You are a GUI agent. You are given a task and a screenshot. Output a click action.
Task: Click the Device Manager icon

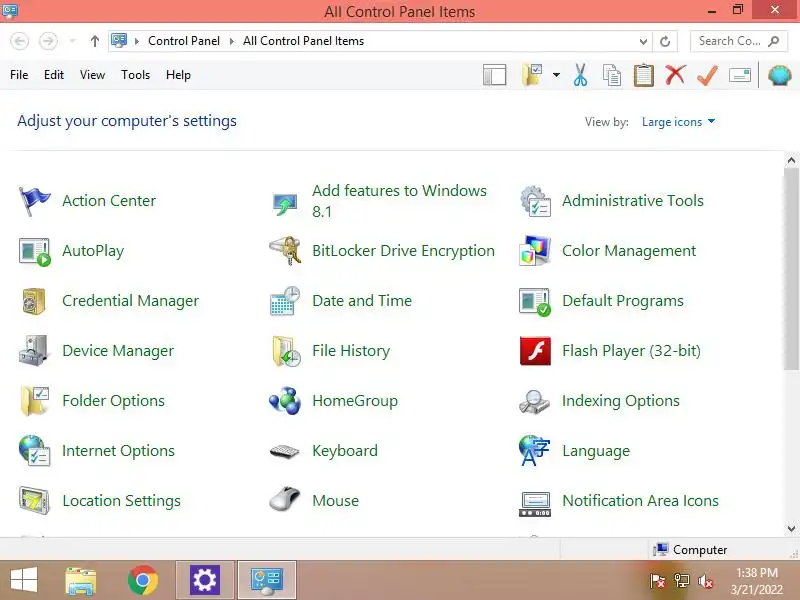(34, 351)
